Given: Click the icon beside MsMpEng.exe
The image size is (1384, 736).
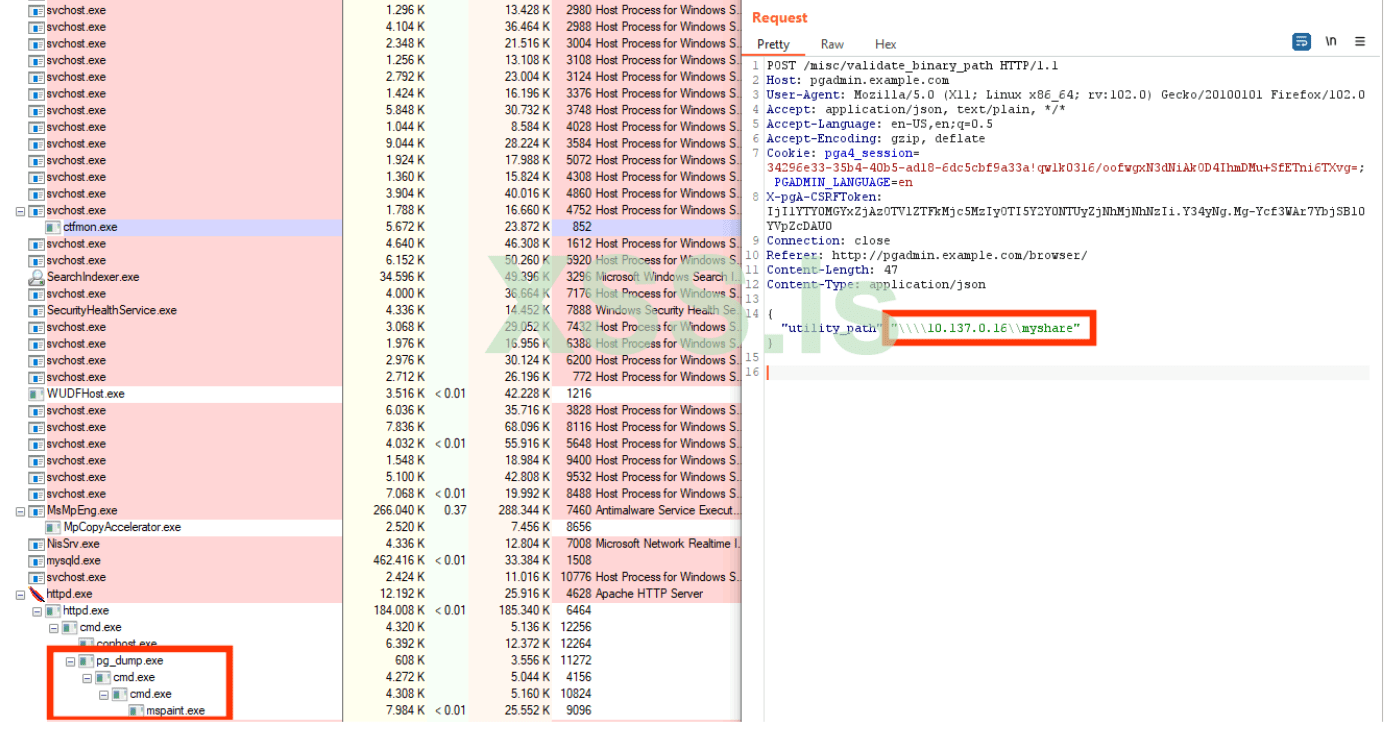Looking at the screenshot, I should (38, 511).
